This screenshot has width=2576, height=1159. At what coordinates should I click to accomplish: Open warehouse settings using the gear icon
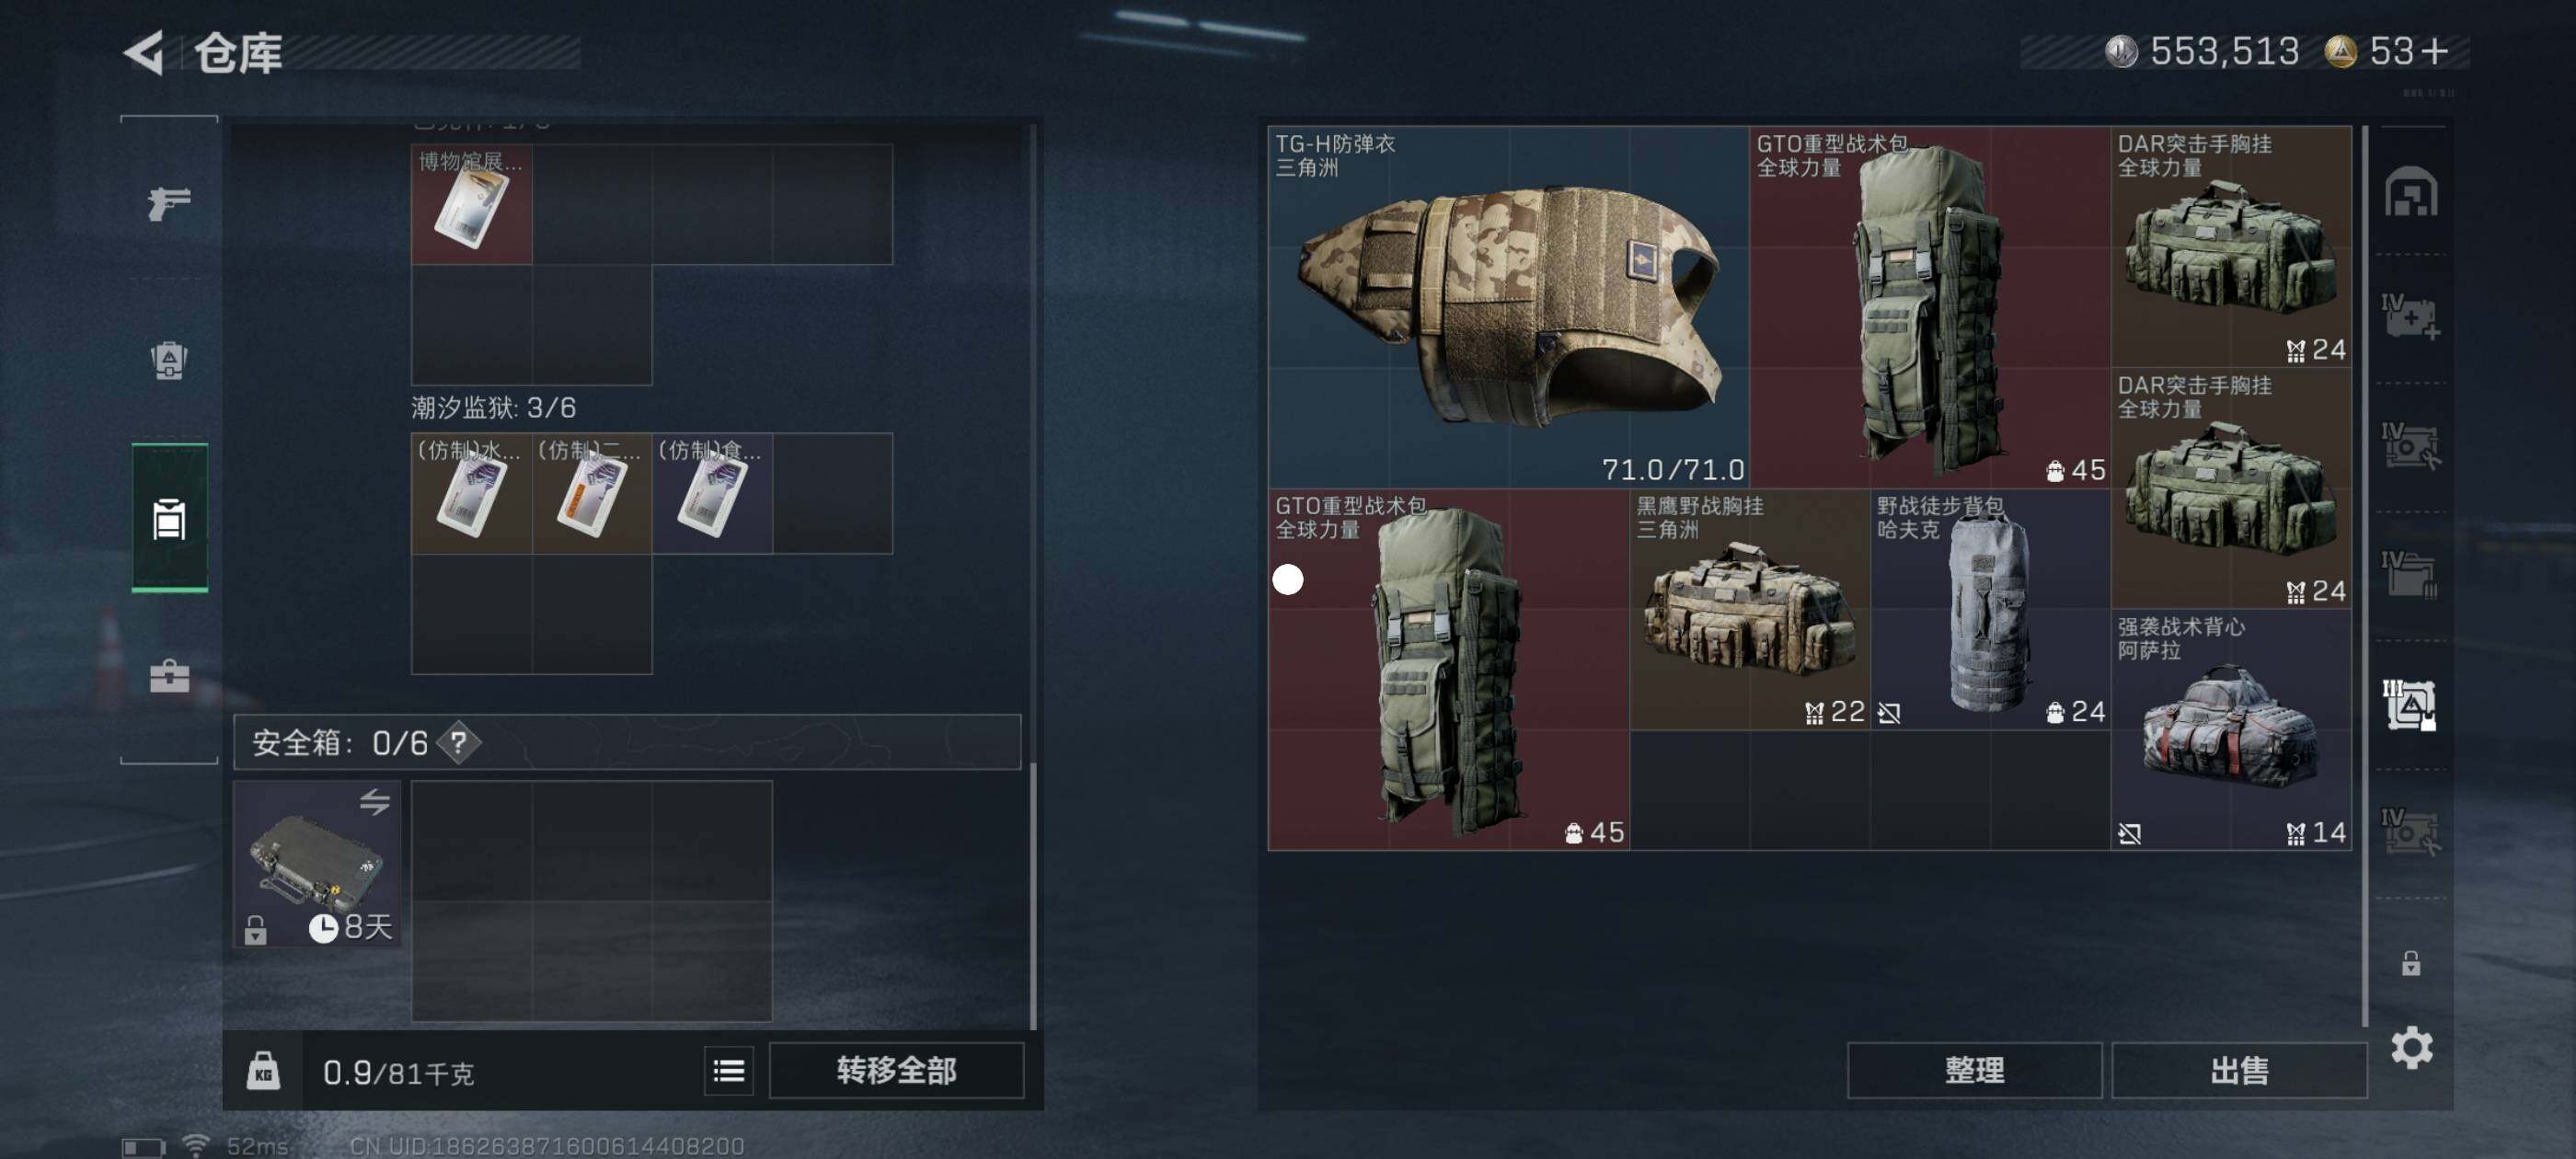pos(2411,1048)
